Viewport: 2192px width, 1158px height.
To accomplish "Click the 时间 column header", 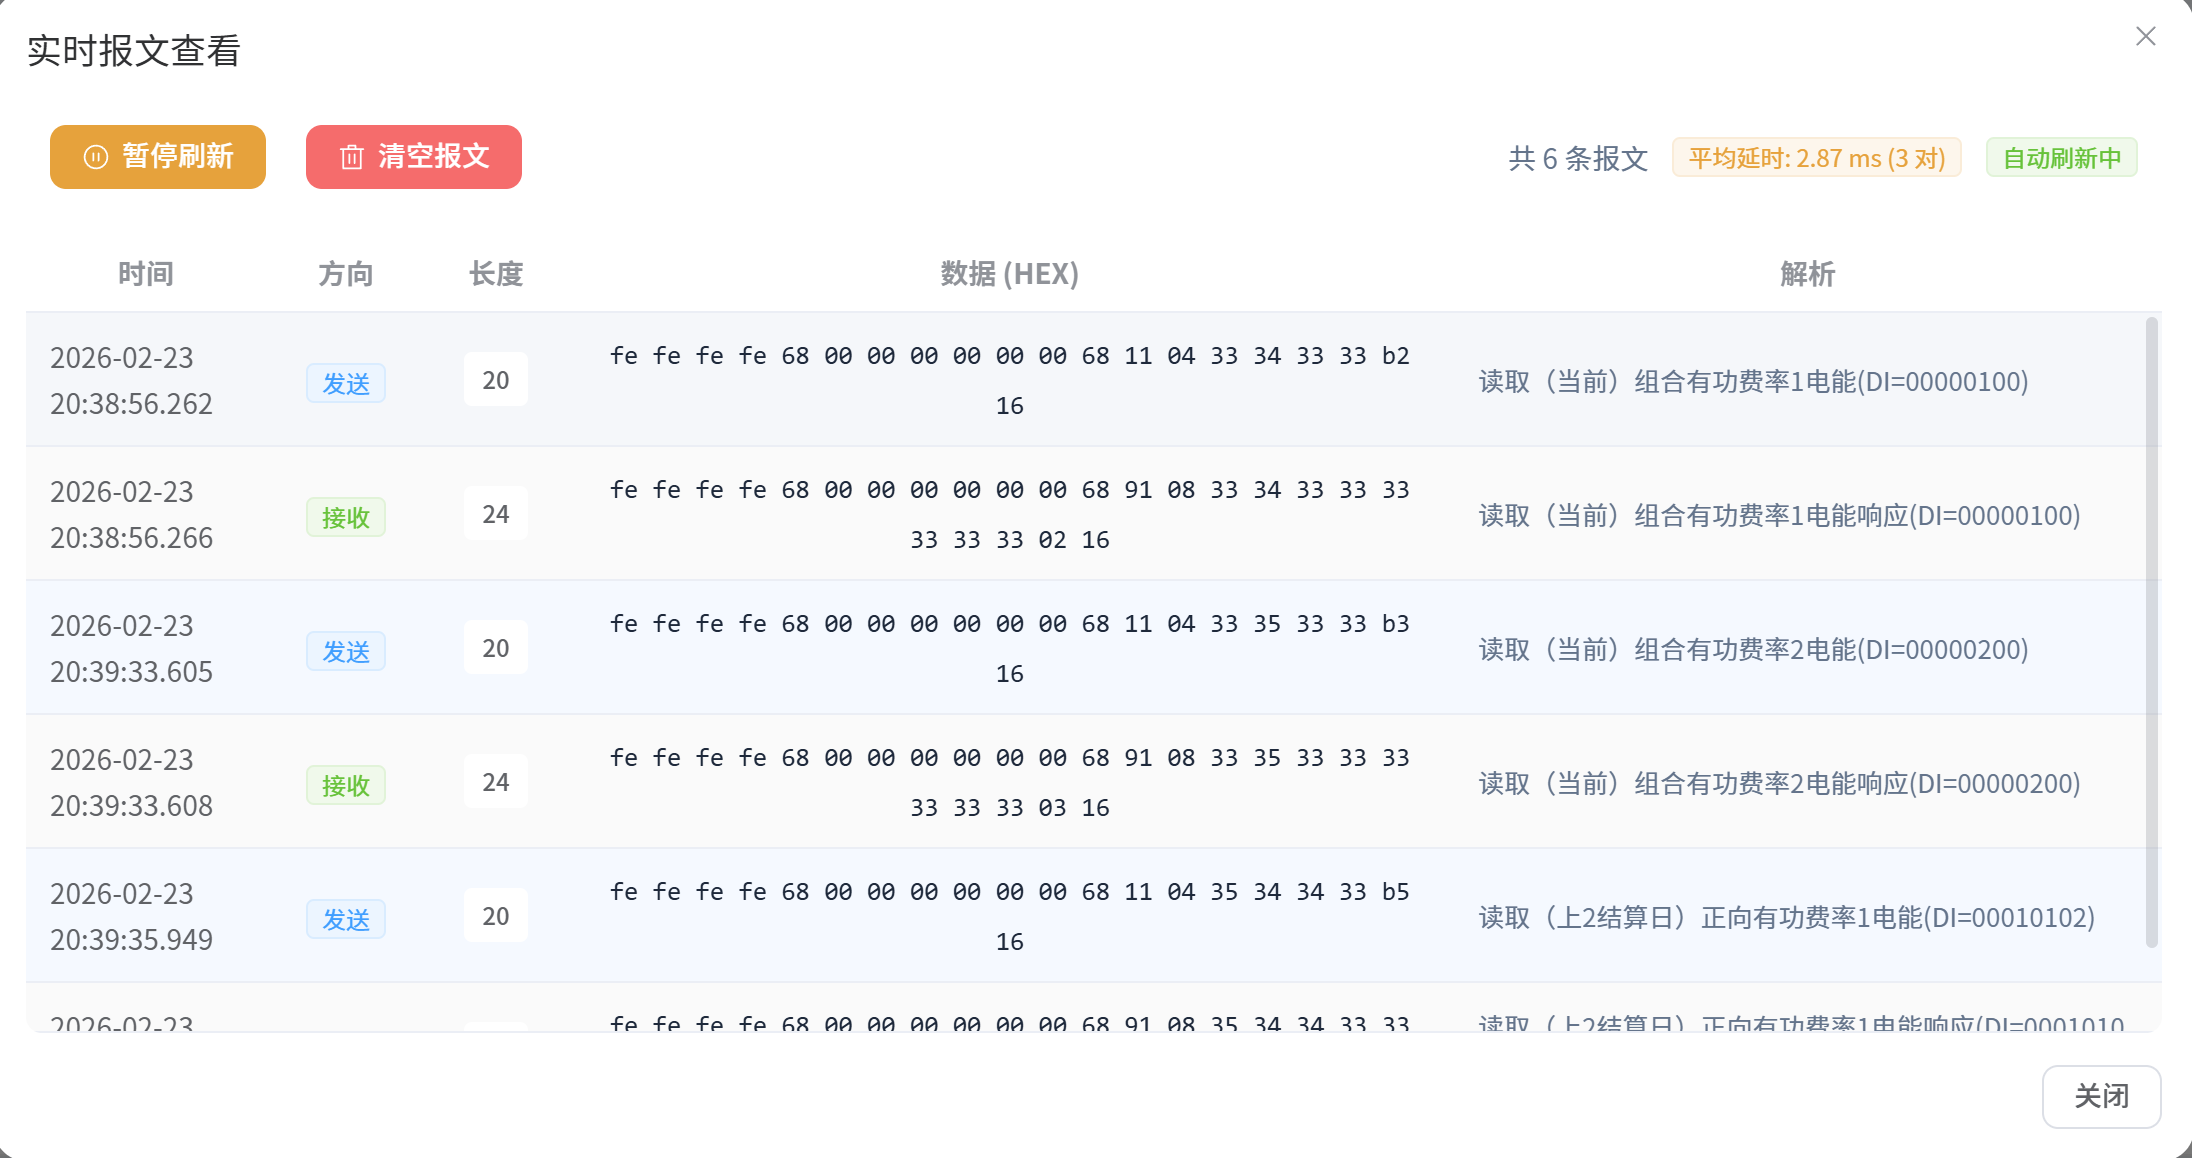I will [x=146, y=274].
